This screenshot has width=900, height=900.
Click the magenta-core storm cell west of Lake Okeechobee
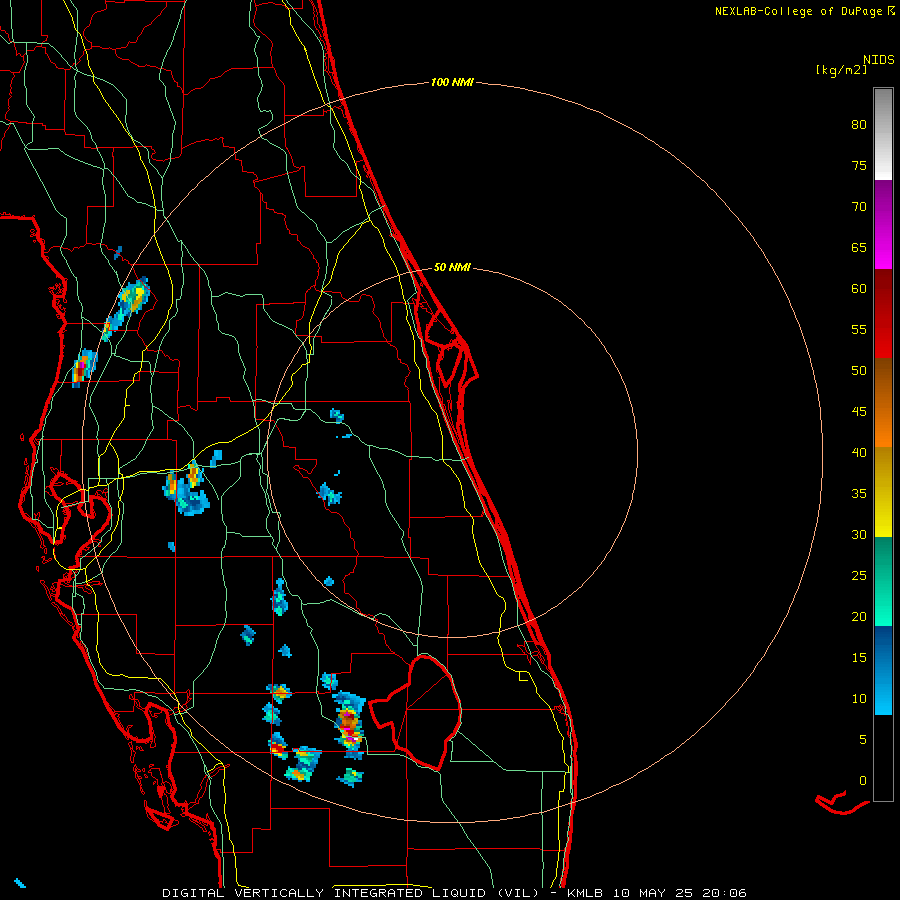pos(349,724)
